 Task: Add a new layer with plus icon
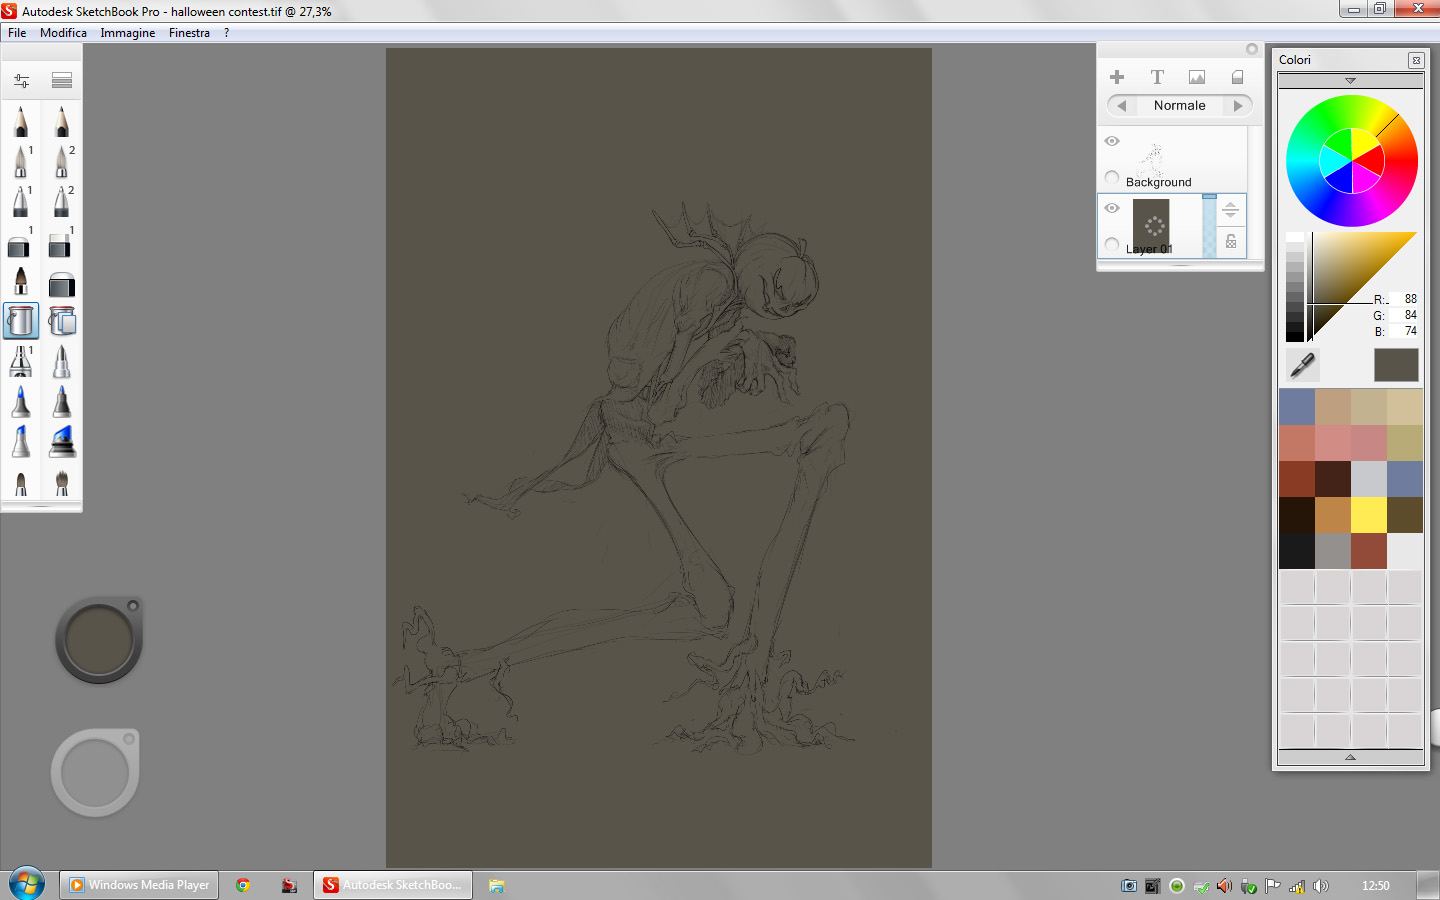1117,77
